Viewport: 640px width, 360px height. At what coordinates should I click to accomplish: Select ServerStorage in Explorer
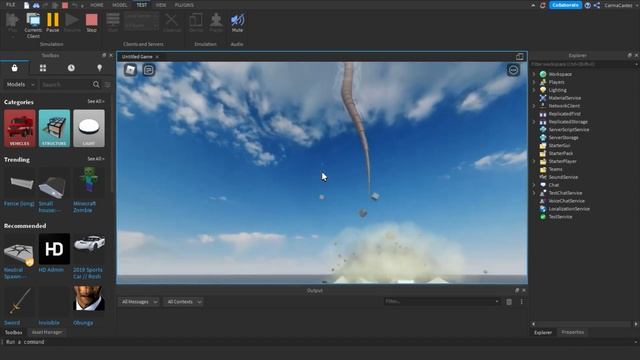click(x=563, y=138)
